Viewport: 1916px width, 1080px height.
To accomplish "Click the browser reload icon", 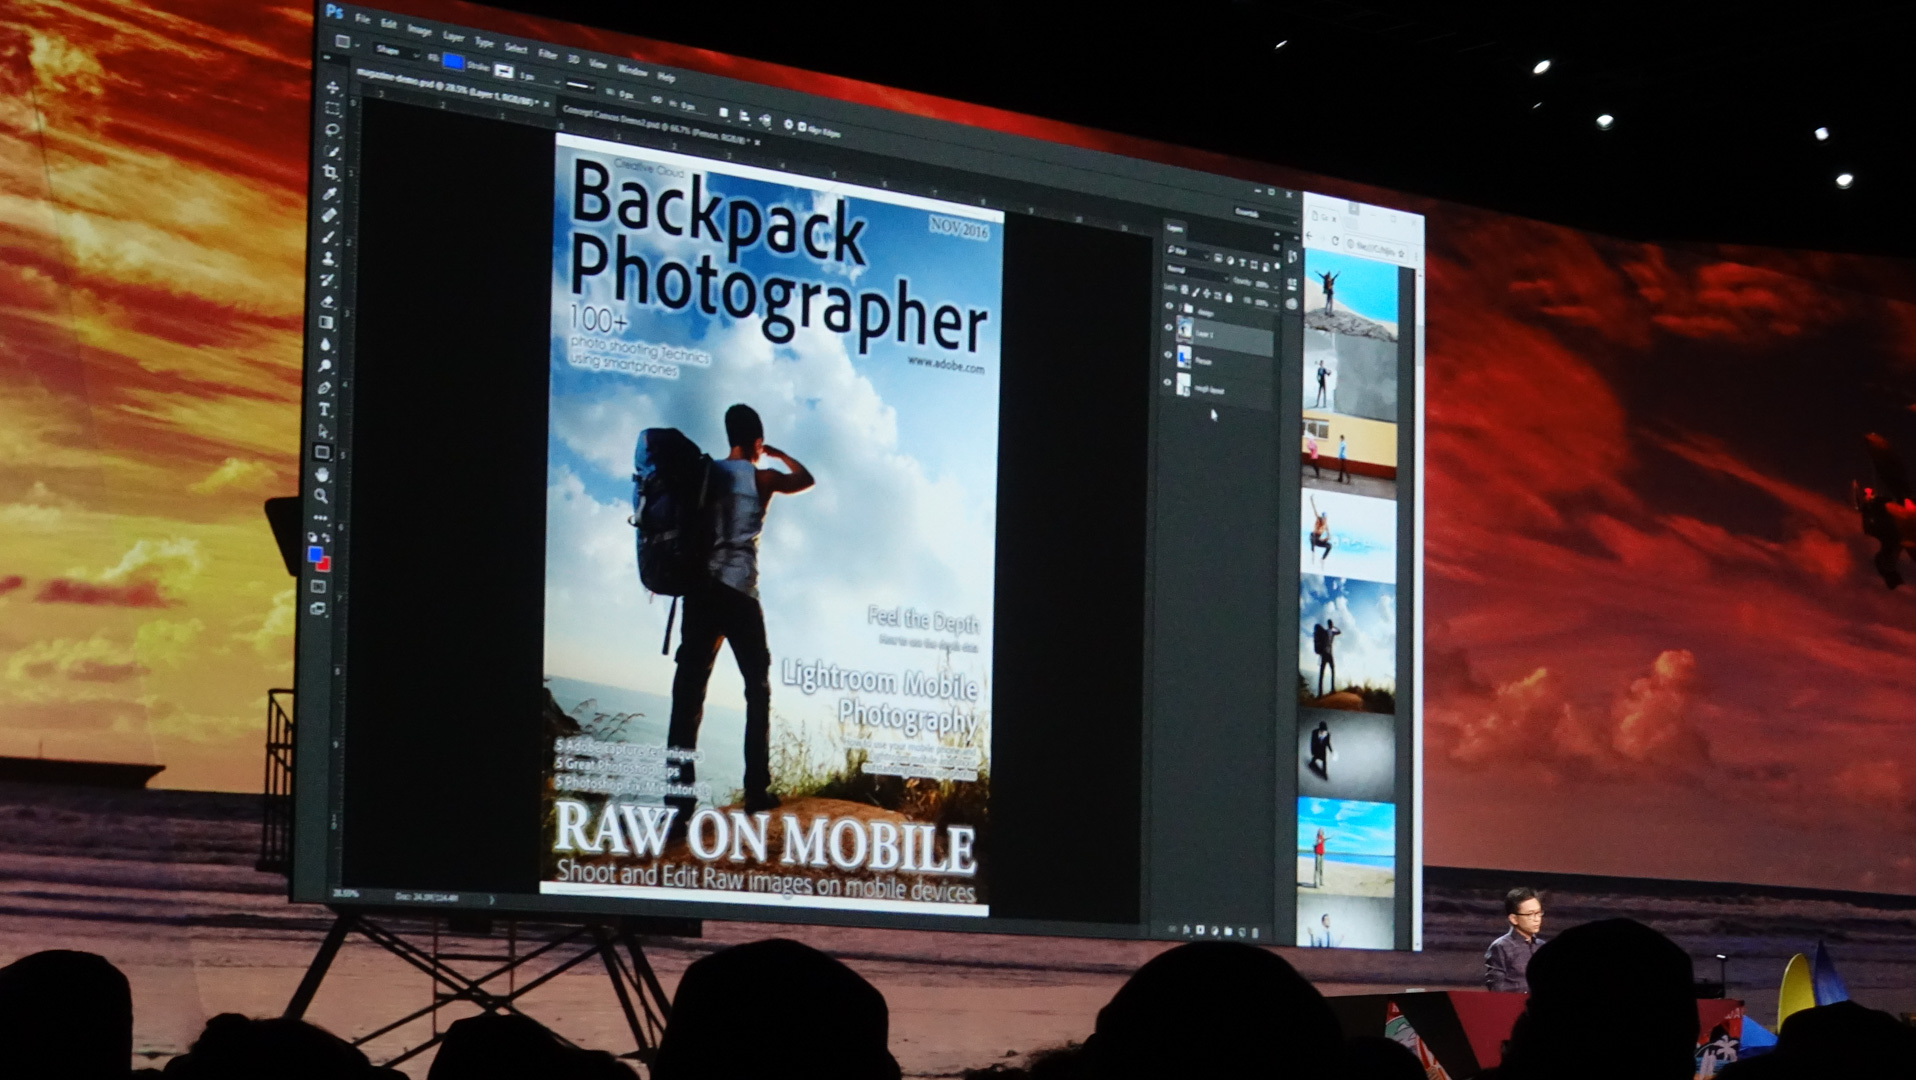I will tap(1334, 241).
